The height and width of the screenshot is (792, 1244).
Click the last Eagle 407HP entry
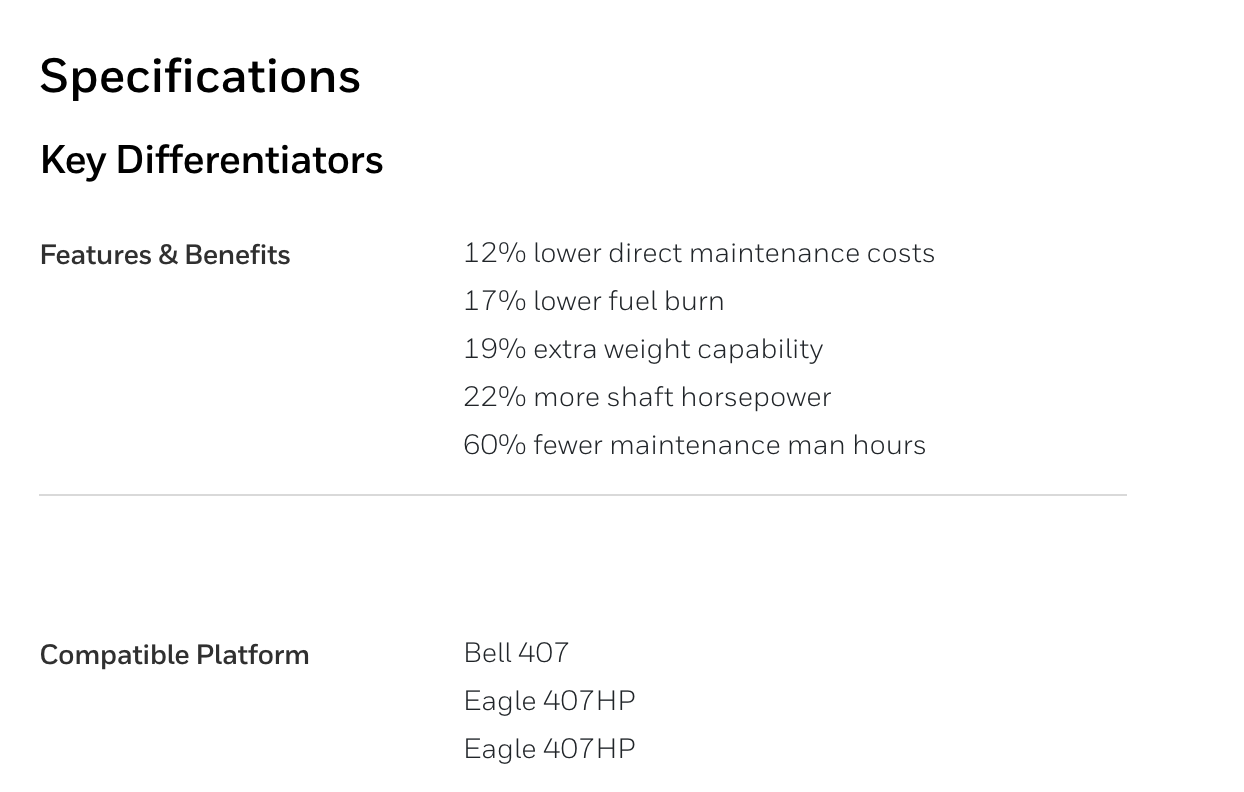tap(550, 749)
